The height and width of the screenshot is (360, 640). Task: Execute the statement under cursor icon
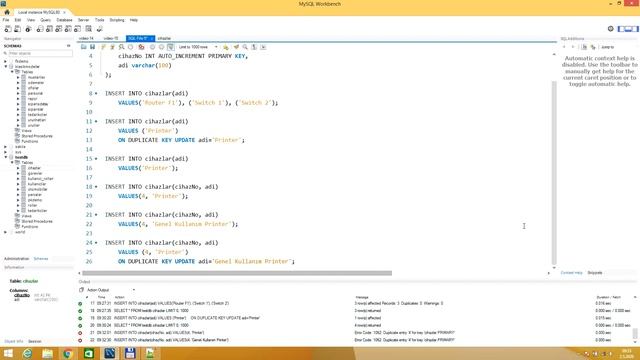click(x=112, y=47)
